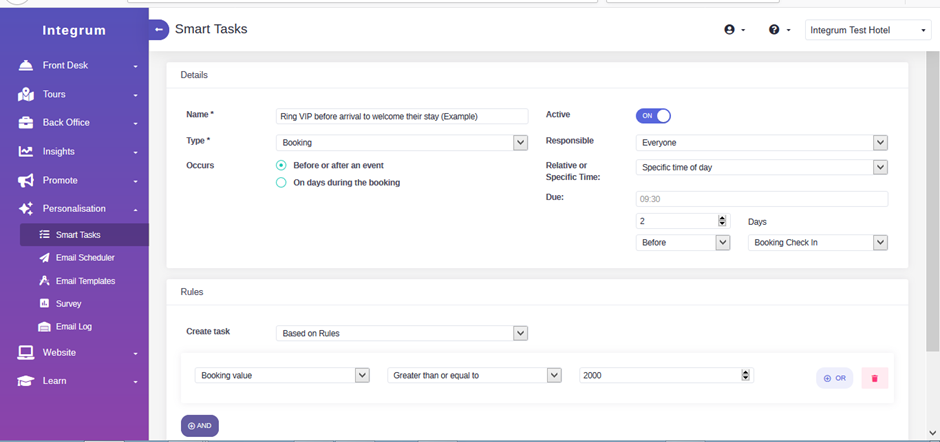Click the AND add rule button
Screen dimensions: 940x442
click(x=200, y=426)
